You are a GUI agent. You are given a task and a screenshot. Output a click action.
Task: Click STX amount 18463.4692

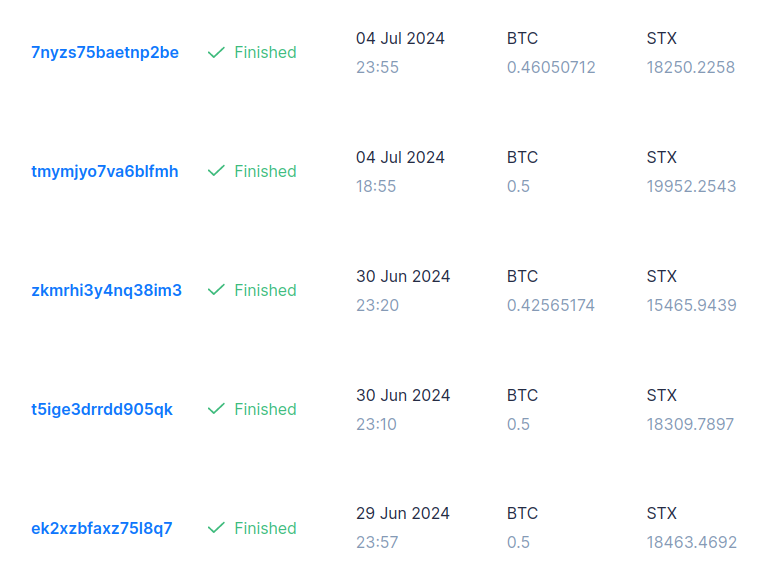coord(691,543)
